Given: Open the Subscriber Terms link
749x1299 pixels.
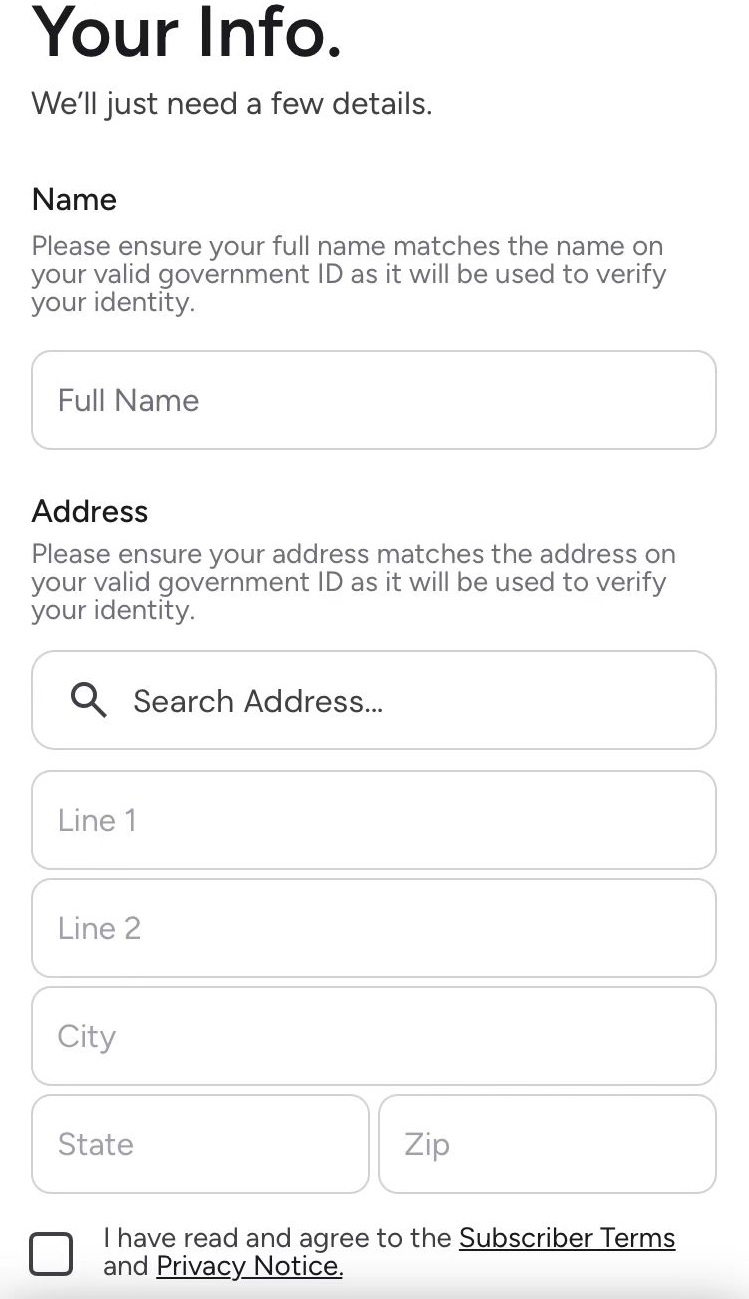Looking at the screenshot, I should point(567,1238).
